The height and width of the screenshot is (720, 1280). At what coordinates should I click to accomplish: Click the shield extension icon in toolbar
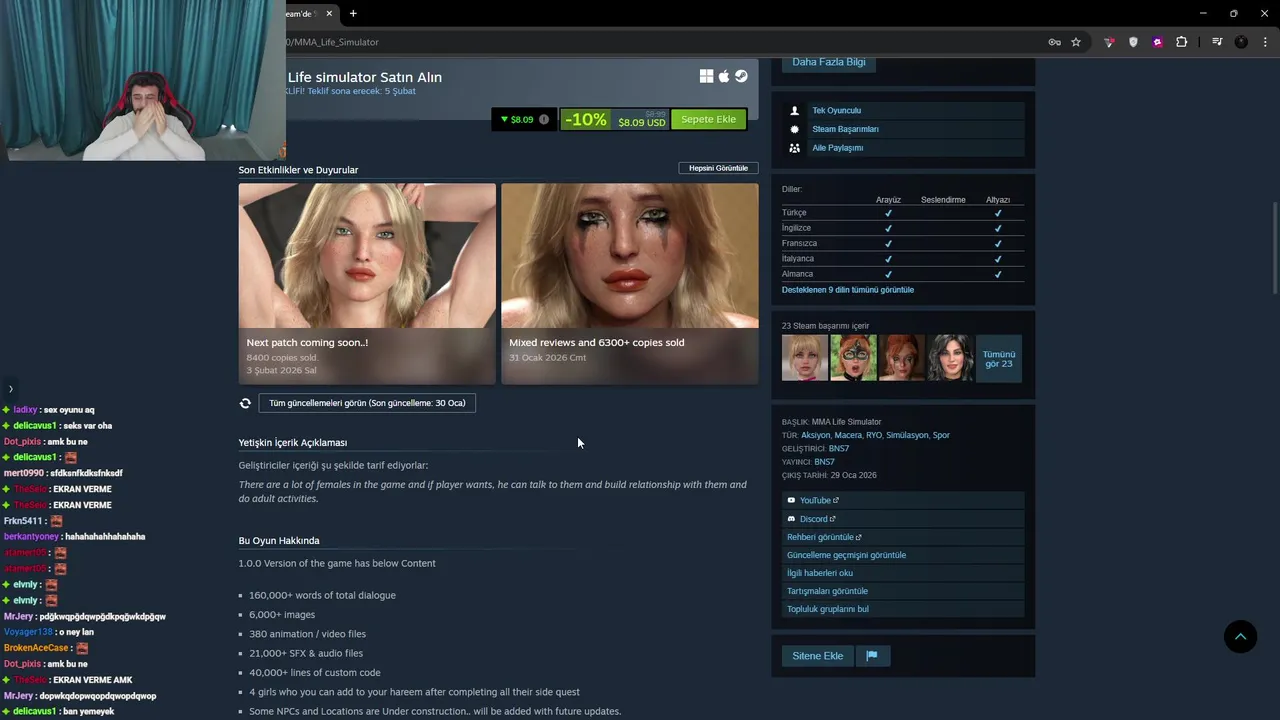click(x=1133, y=42)
